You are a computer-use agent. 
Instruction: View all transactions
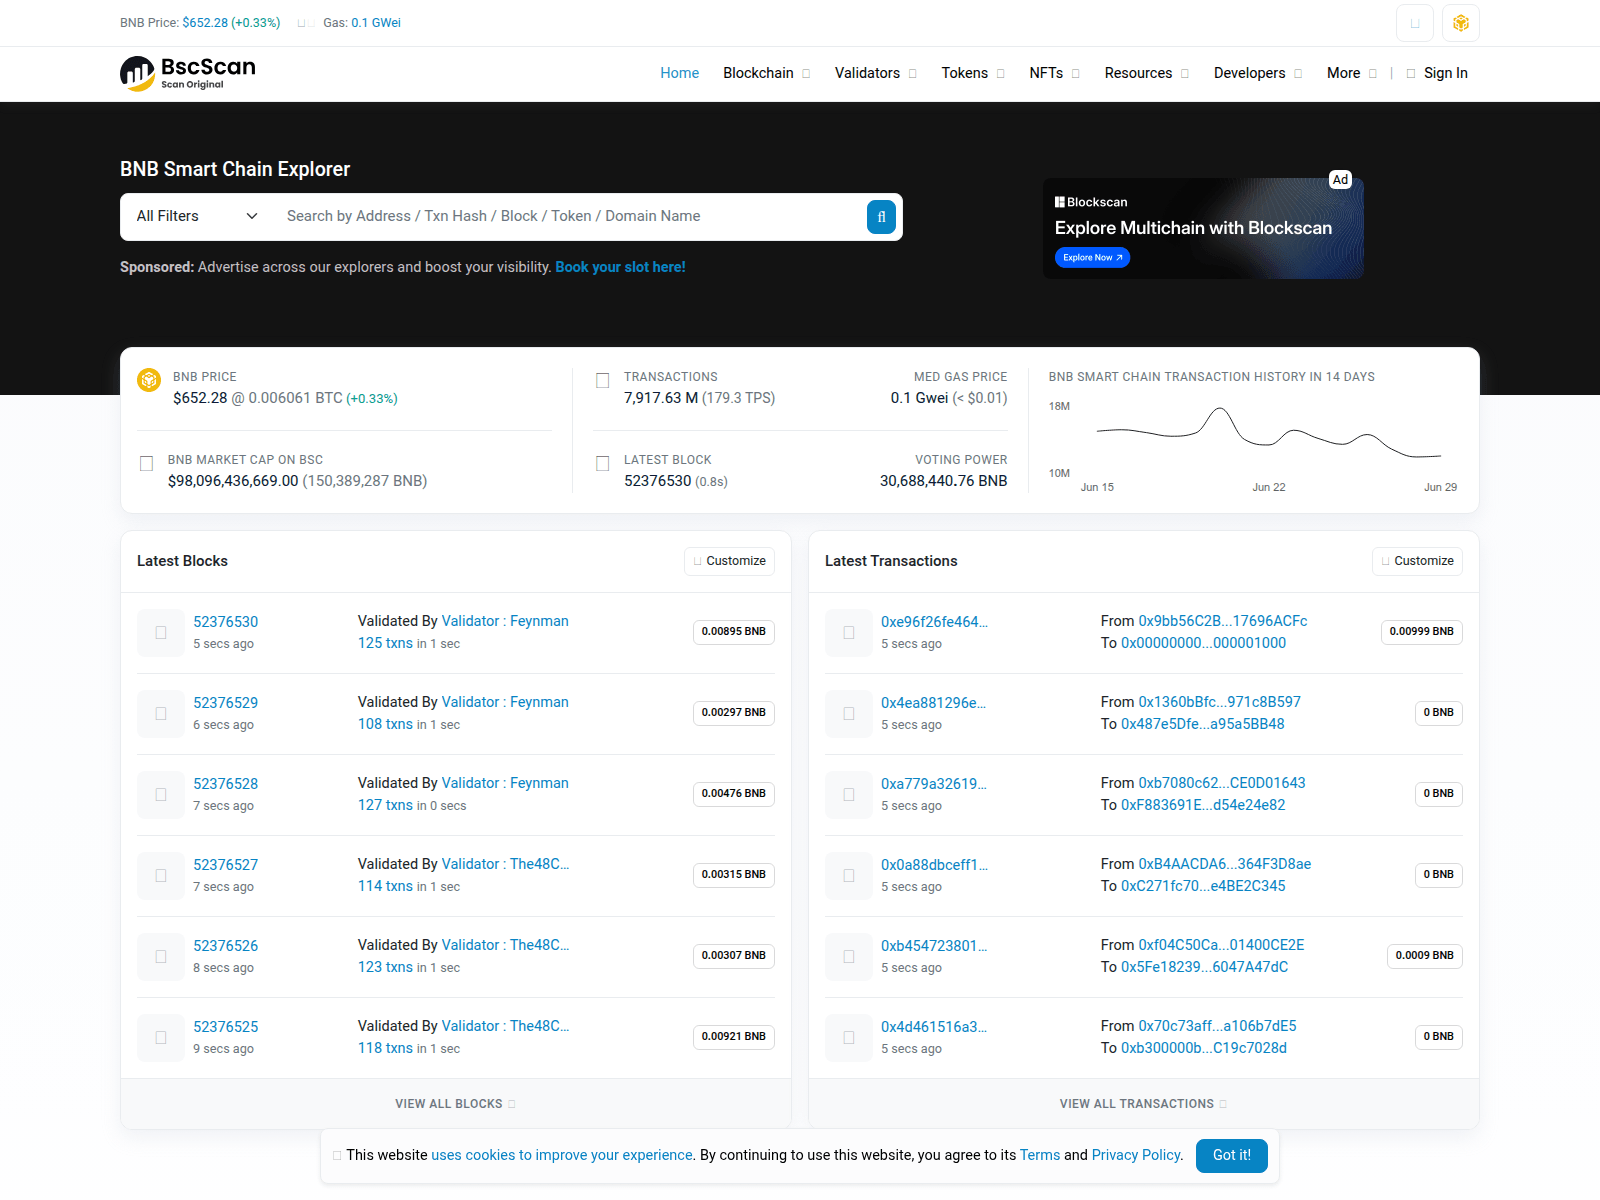tap(1143, 1104)
